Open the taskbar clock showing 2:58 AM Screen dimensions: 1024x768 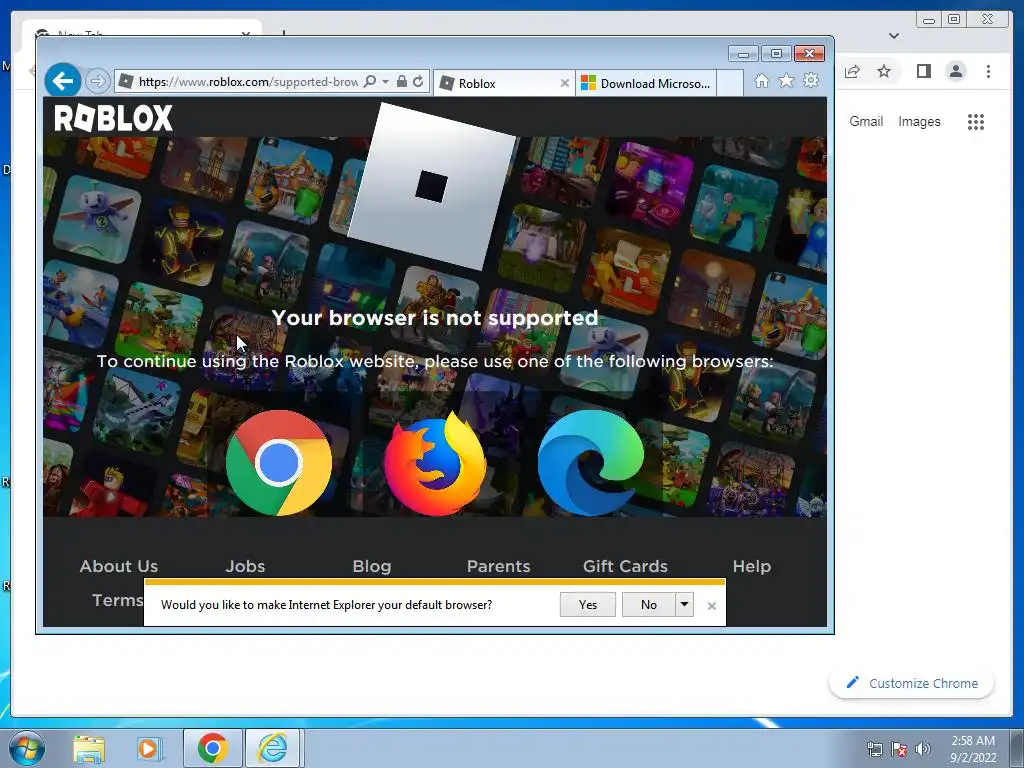click(973, 749)
